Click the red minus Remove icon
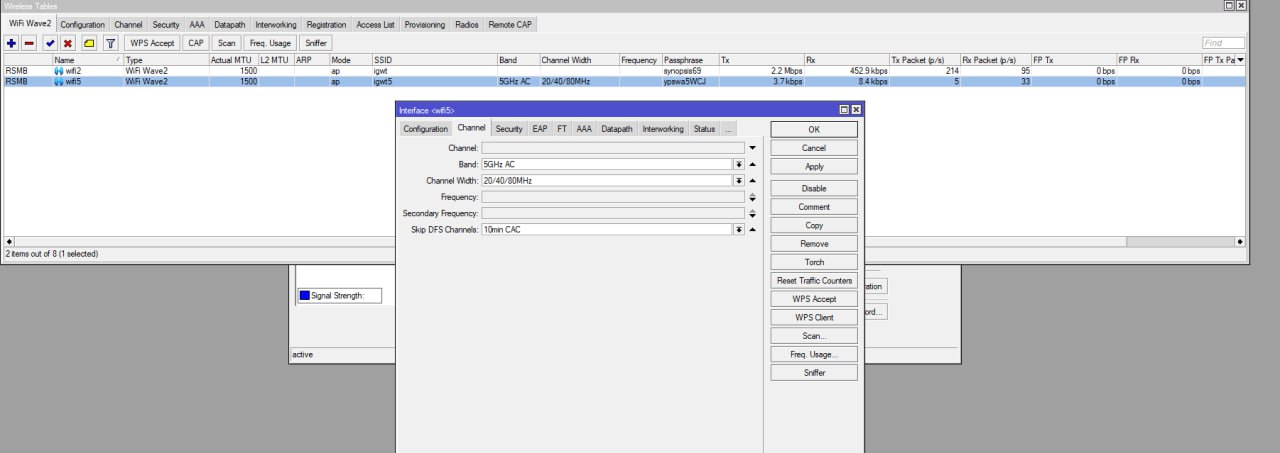 (29, 43)
